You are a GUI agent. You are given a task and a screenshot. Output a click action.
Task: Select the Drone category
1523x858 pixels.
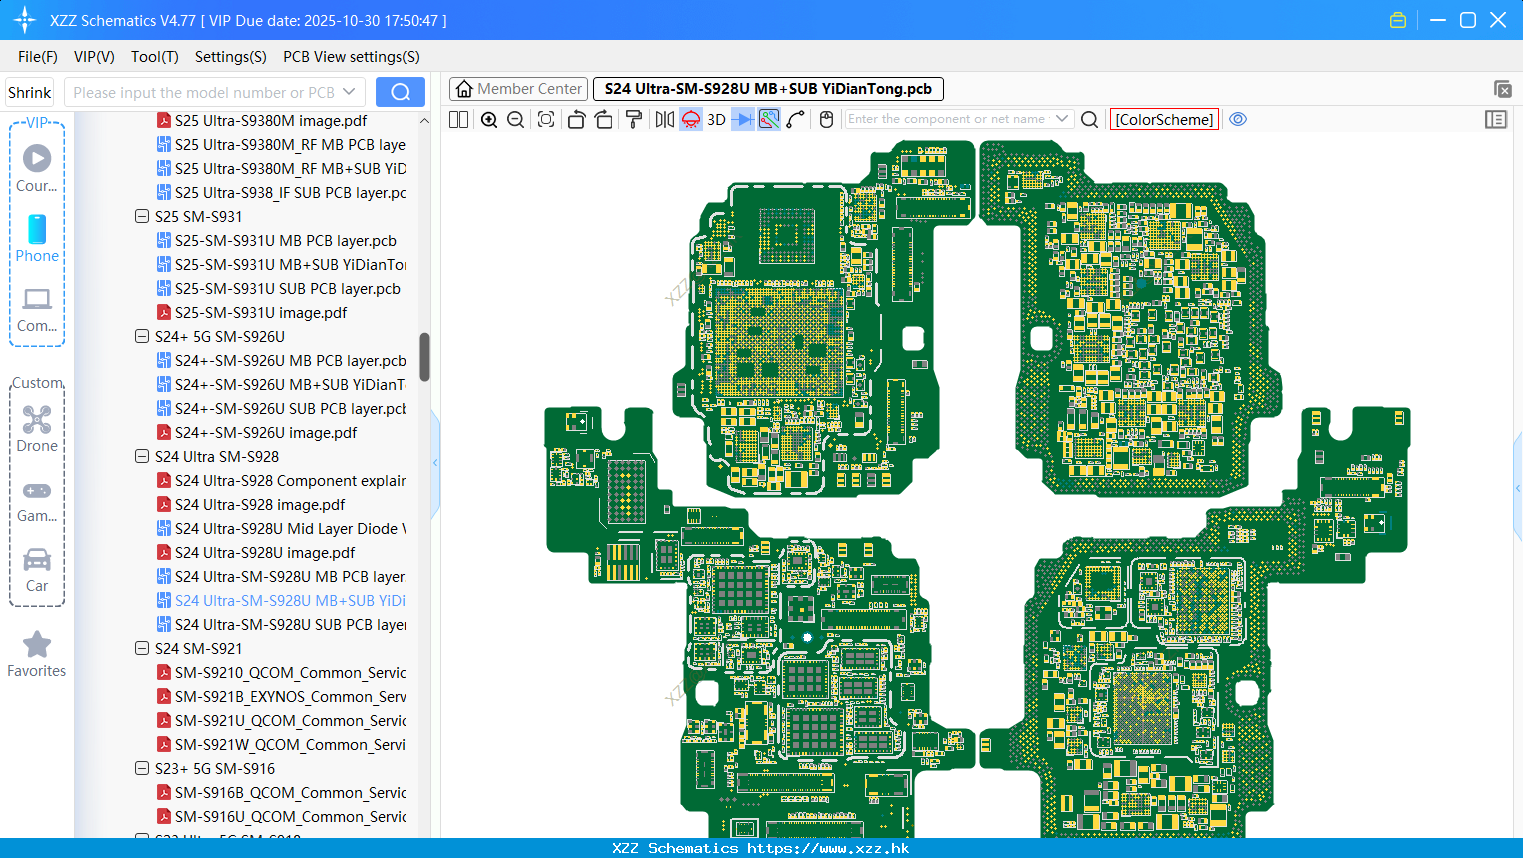(37, 429)
